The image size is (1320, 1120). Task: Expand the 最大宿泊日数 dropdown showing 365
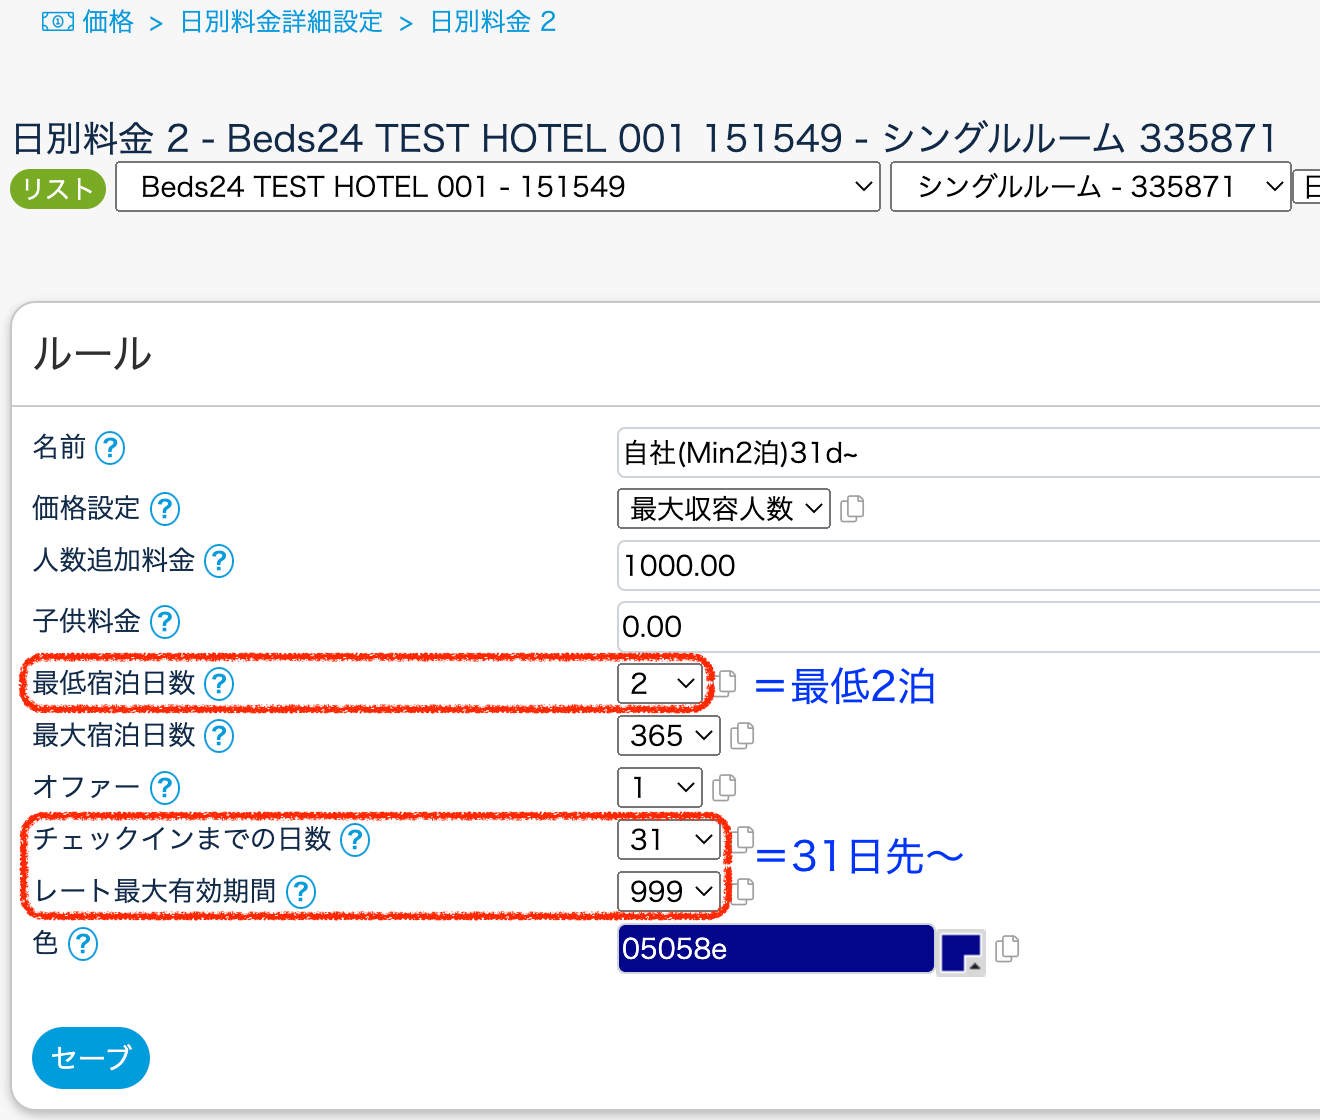[669, 736]
